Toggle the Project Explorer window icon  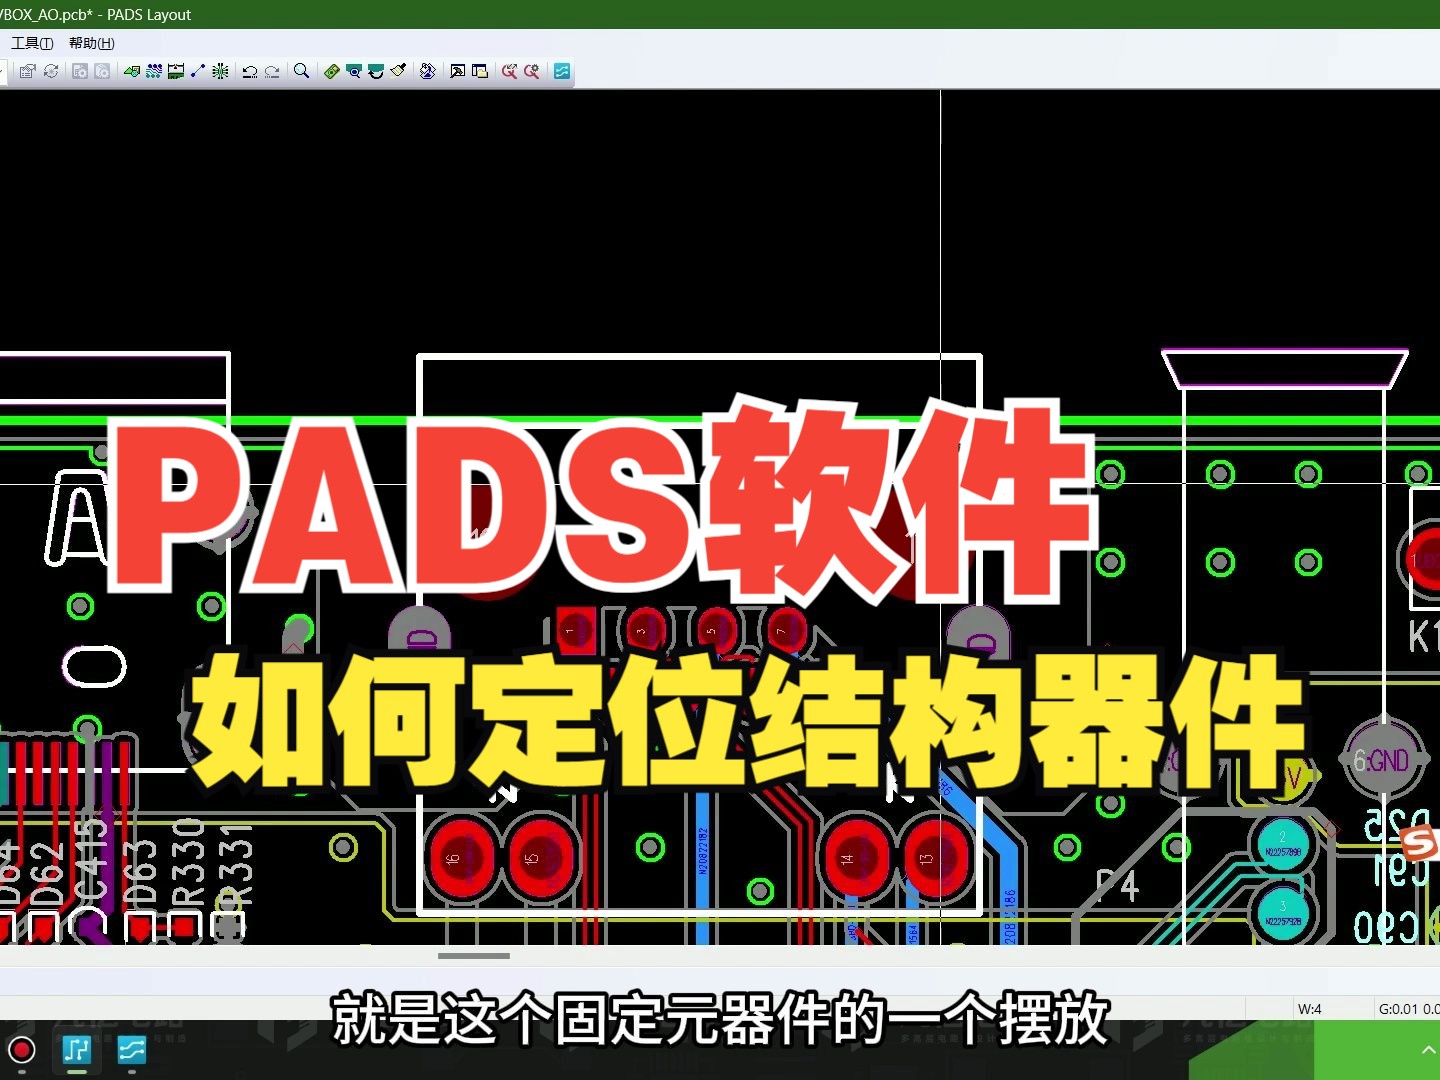coord(480,71)
